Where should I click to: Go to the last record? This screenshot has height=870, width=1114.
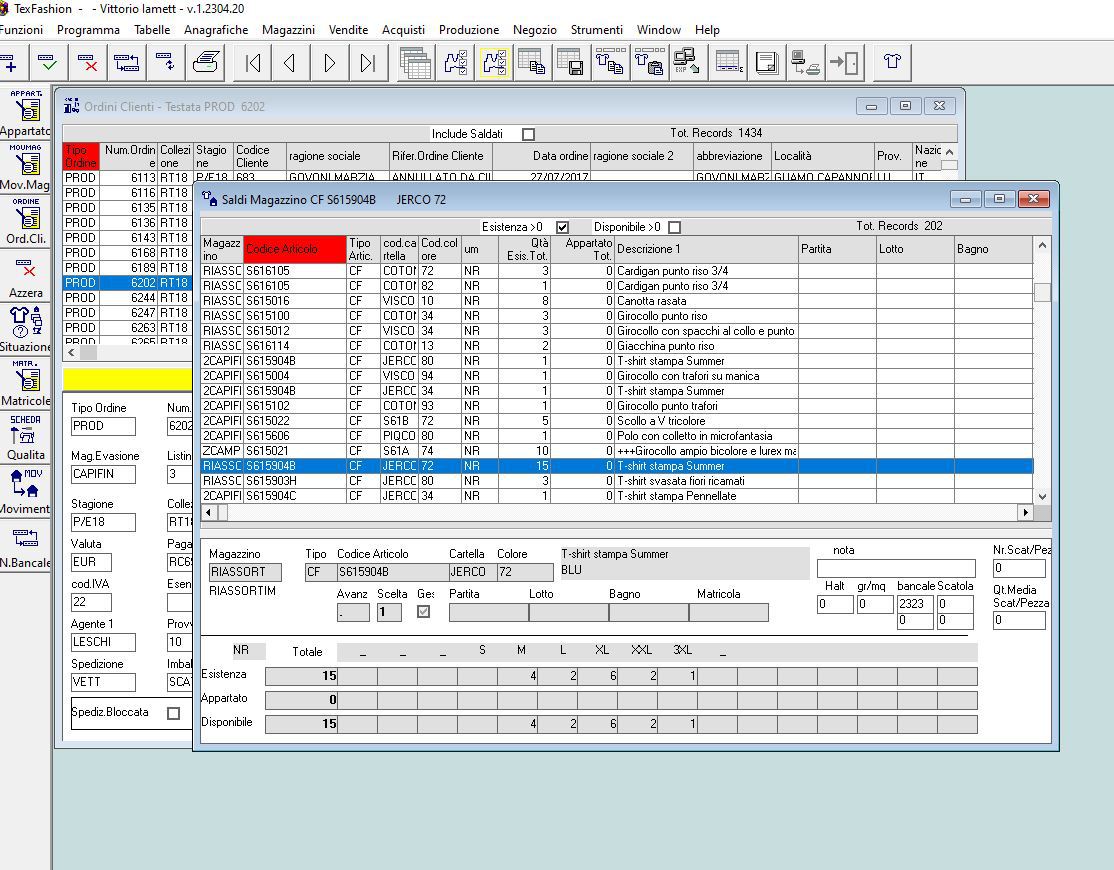click(x=368, y=63)
